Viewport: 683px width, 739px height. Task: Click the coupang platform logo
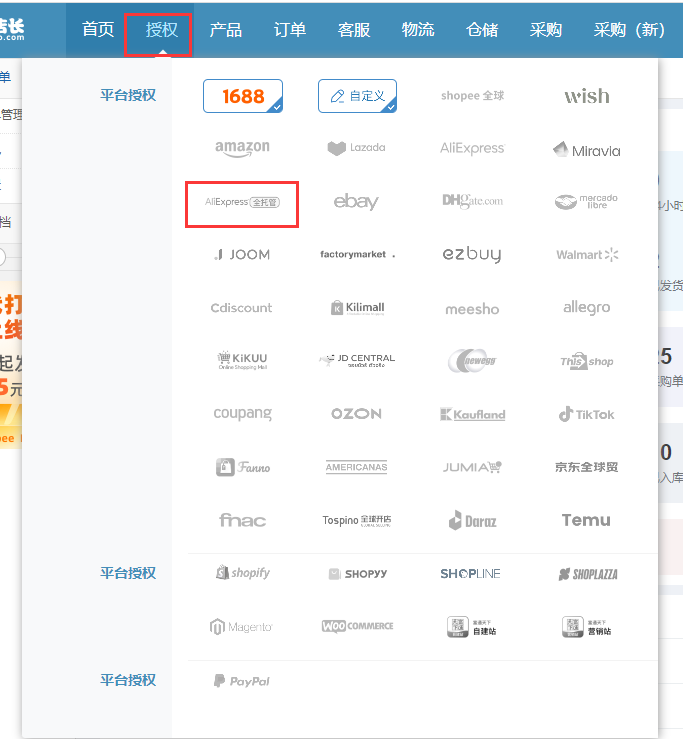point(242,414)
